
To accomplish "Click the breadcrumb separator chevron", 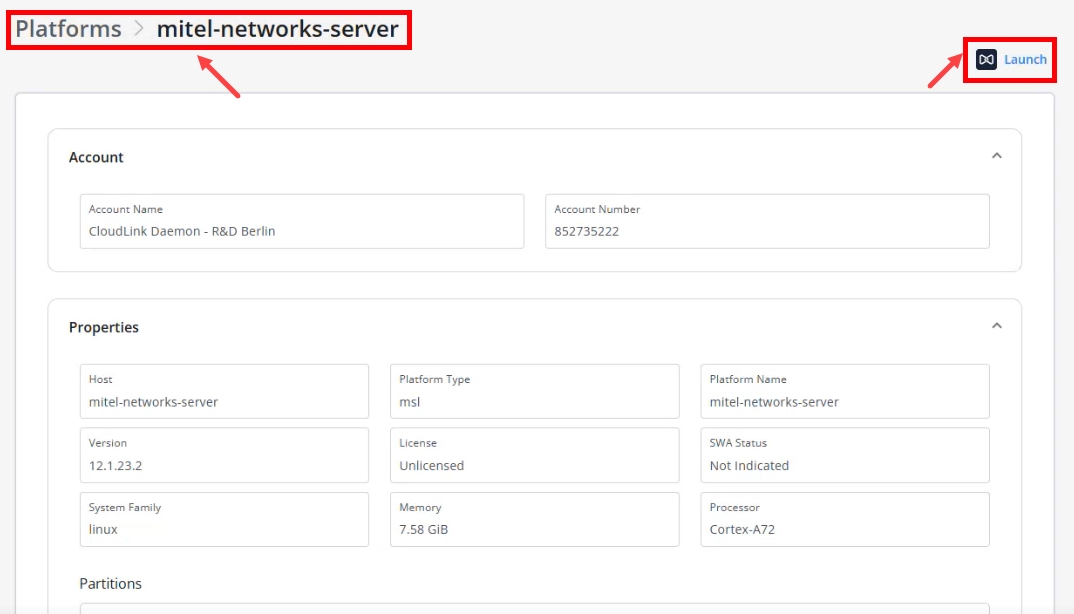I will click(139, 29).
